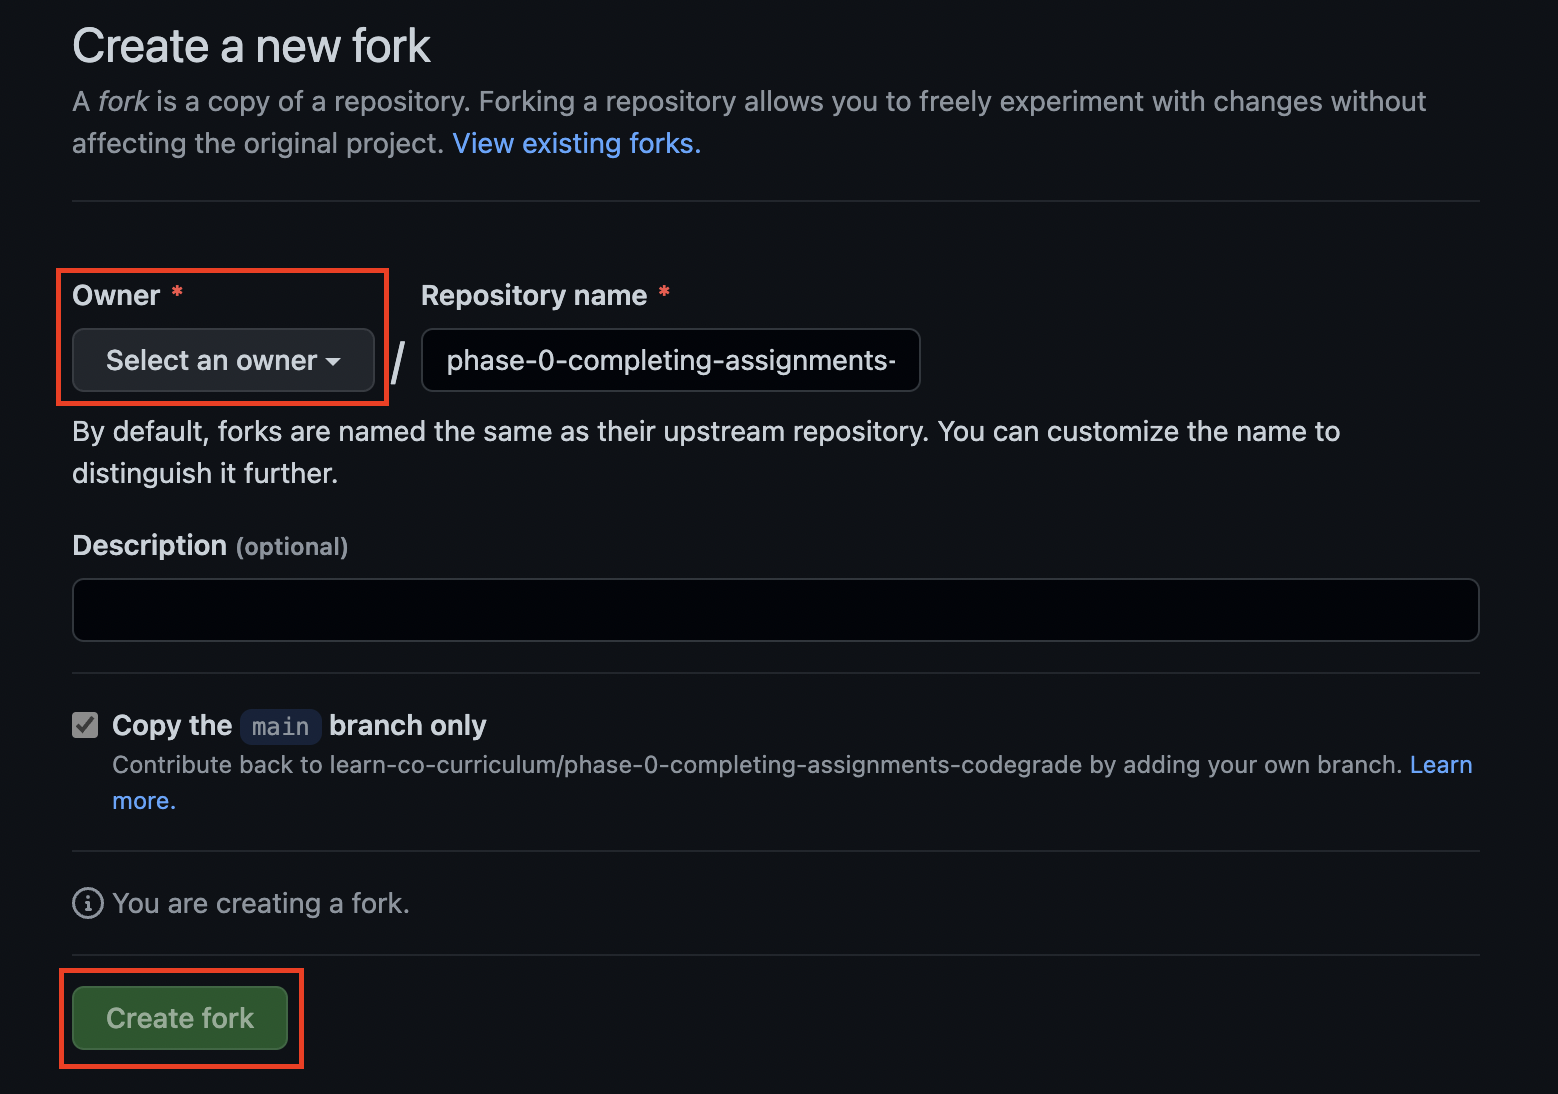The width and height of the screenshot is (1558, 1094).
Task: Open the Select an owner dropdown
Action: tap(223, 360)
